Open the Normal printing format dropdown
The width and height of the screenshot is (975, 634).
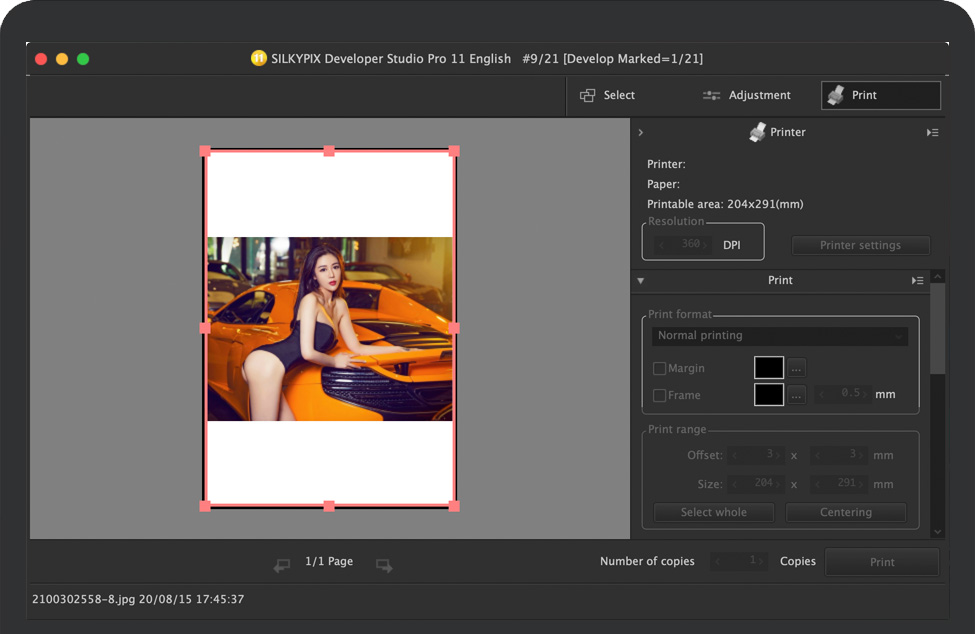coord(780,336)
